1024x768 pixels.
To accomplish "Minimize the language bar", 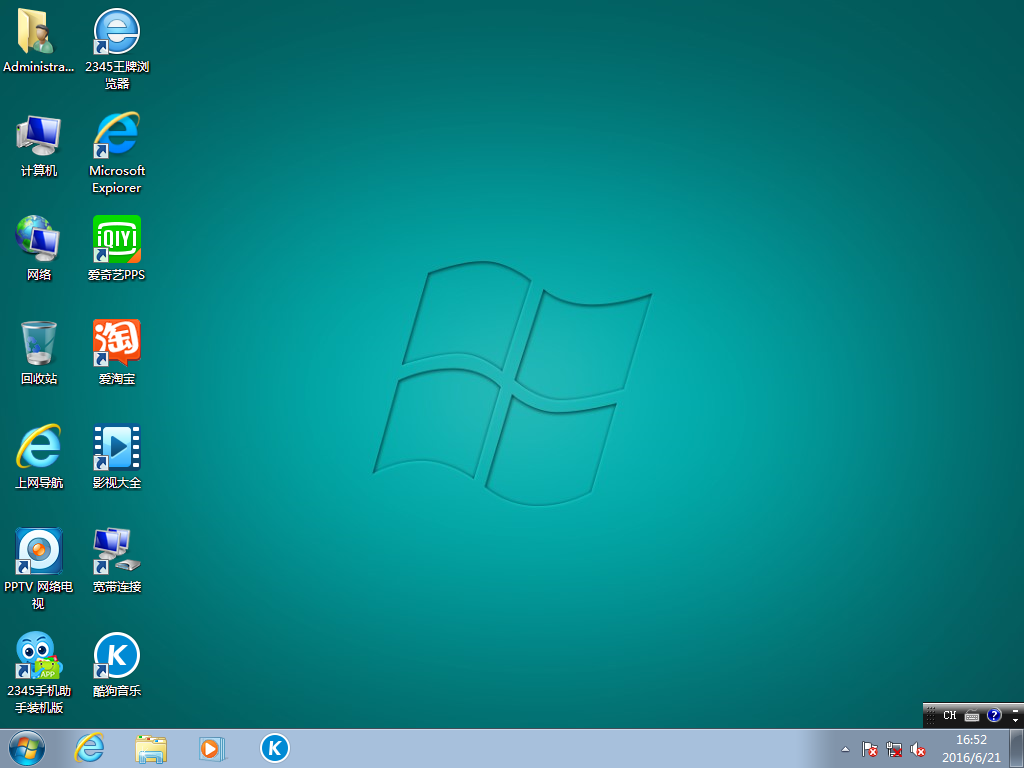I will [1016, 709].
